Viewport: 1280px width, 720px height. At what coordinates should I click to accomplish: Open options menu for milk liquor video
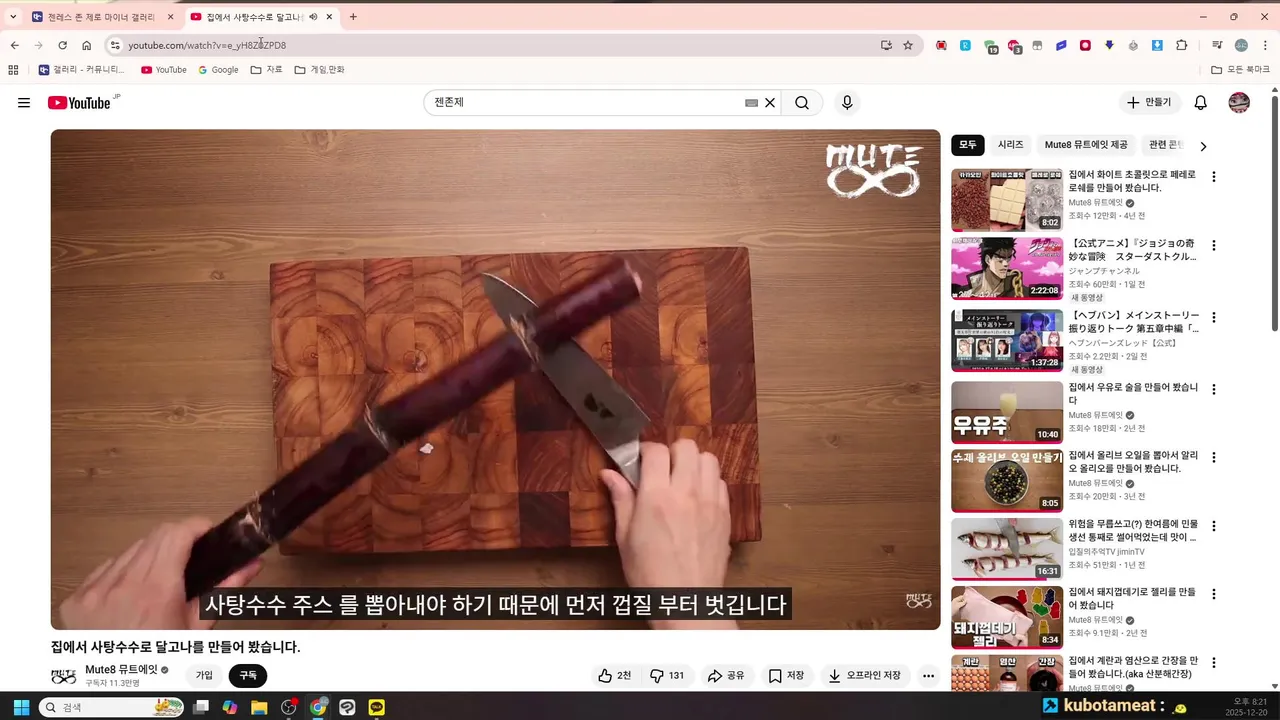(1214, 389)
